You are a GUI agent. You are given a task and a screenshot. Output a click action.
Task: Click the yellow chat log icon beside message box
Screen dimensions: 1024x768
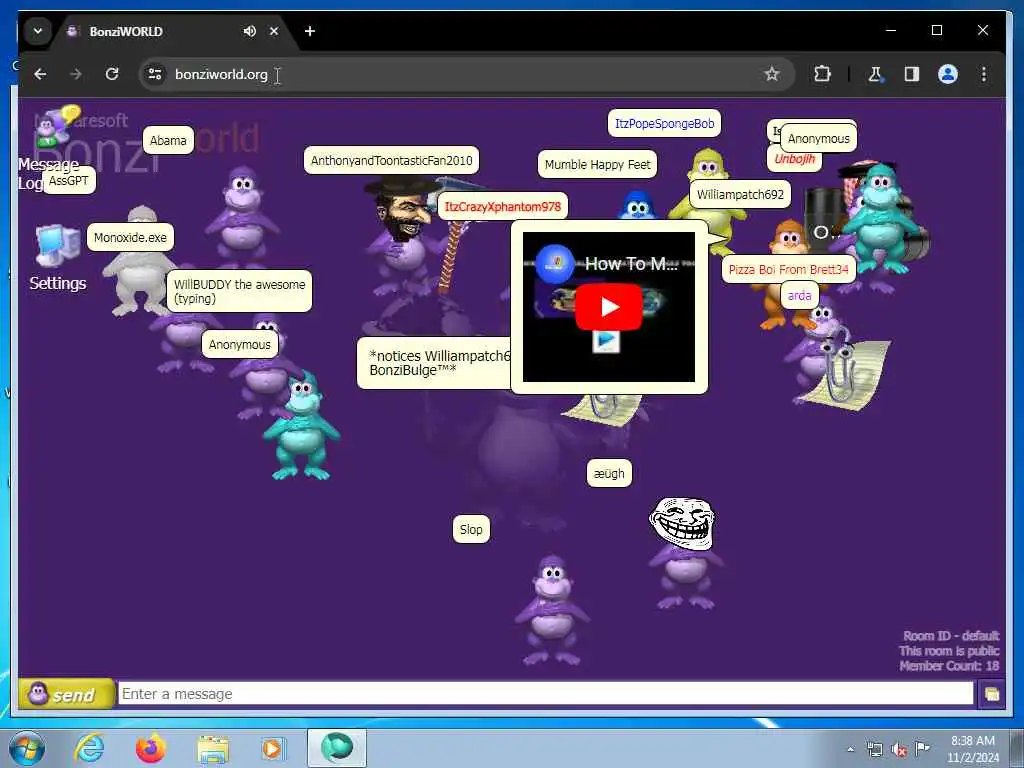[x=991, y=694]
